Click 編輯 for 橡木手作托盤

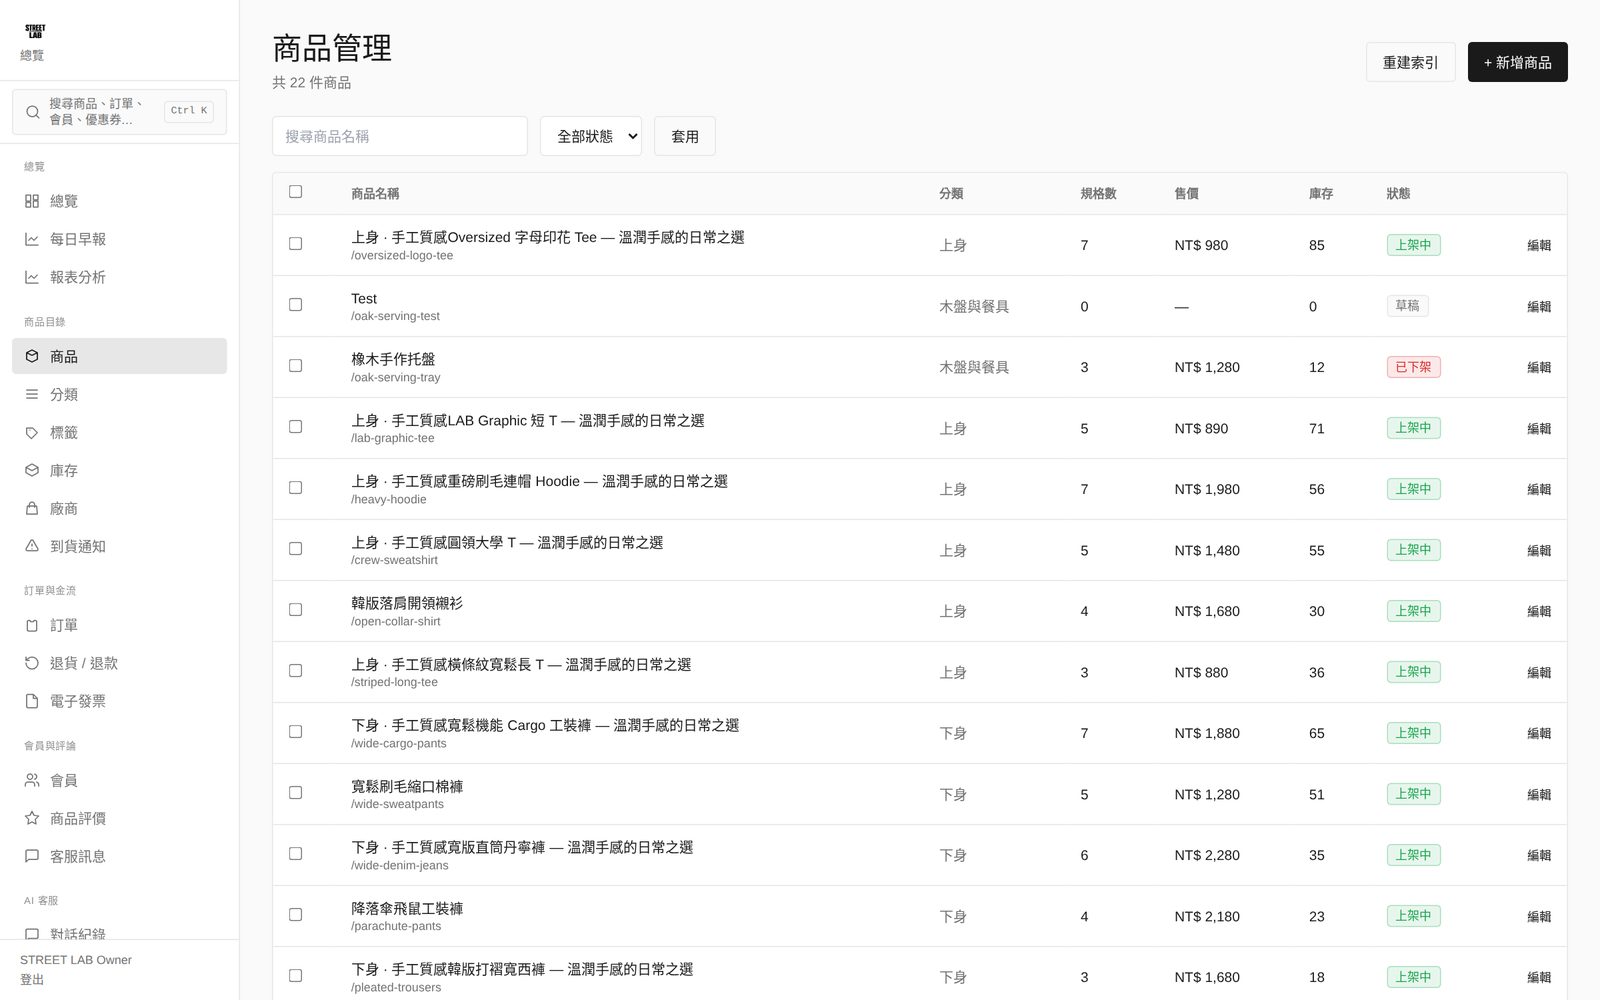pos(1539,367)
